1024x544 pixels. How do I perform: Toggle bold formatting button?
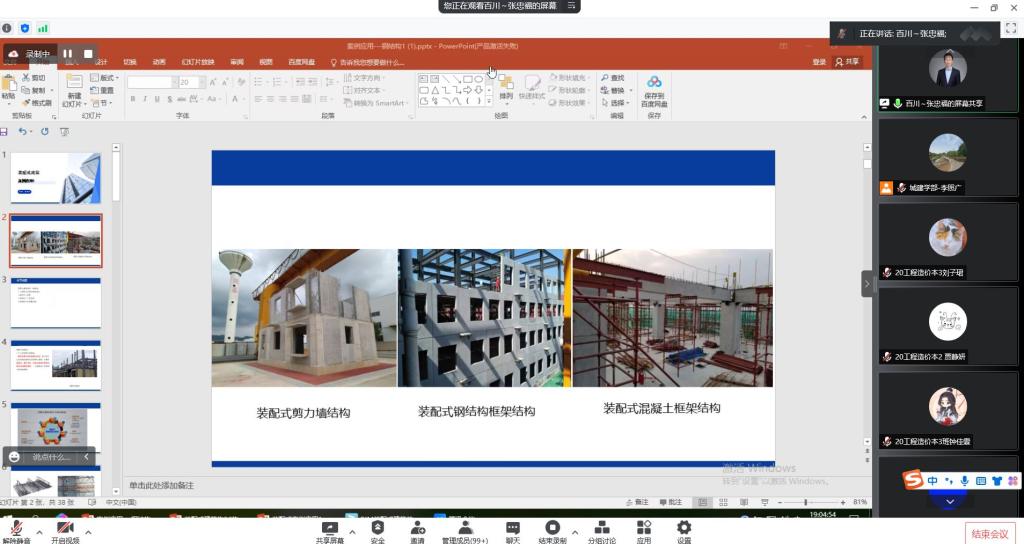click(133, 99)
